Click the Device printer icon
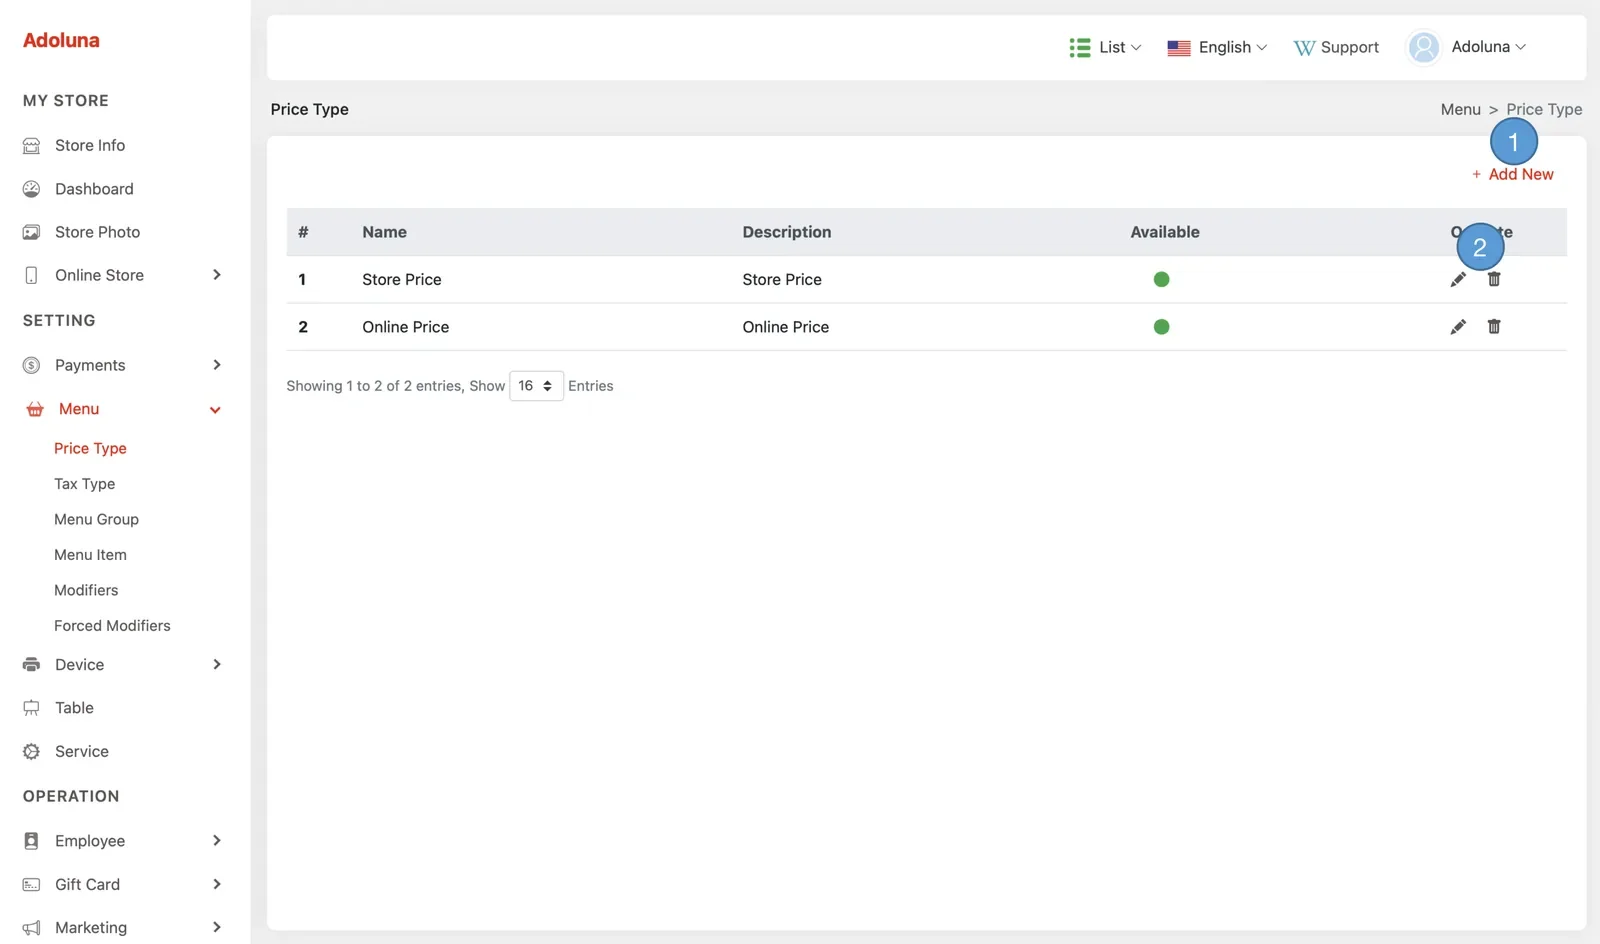The height and width of the screenshot is (944, 1600). [32, 665]
